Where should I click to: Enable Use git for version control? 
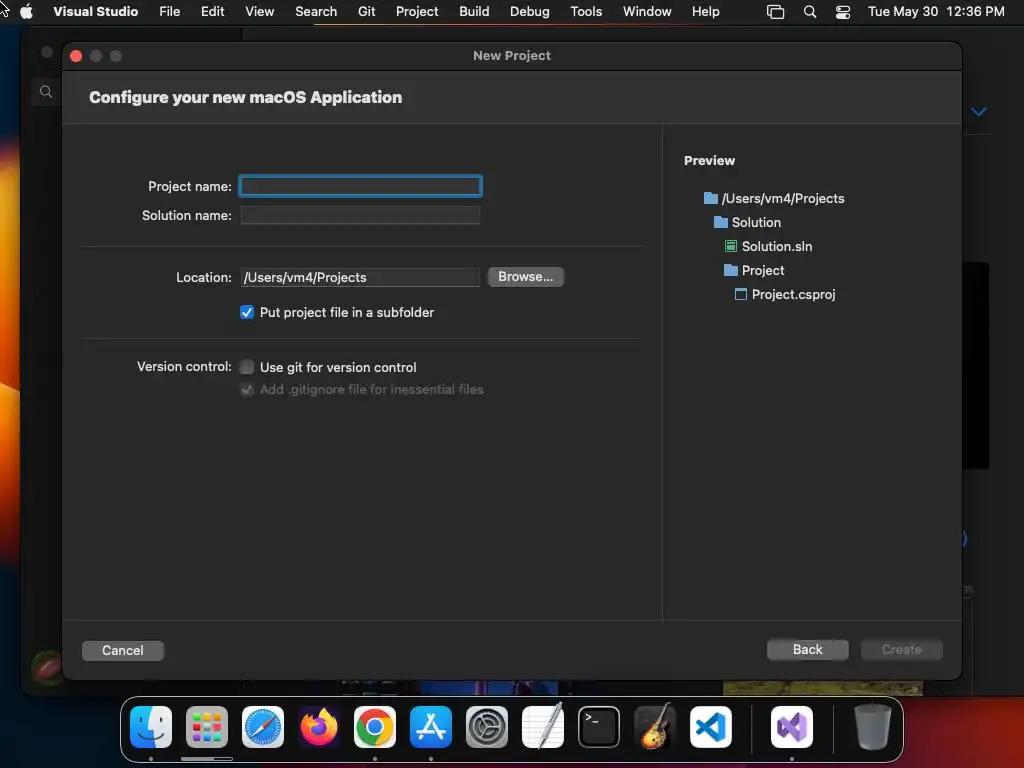(247, 367)
